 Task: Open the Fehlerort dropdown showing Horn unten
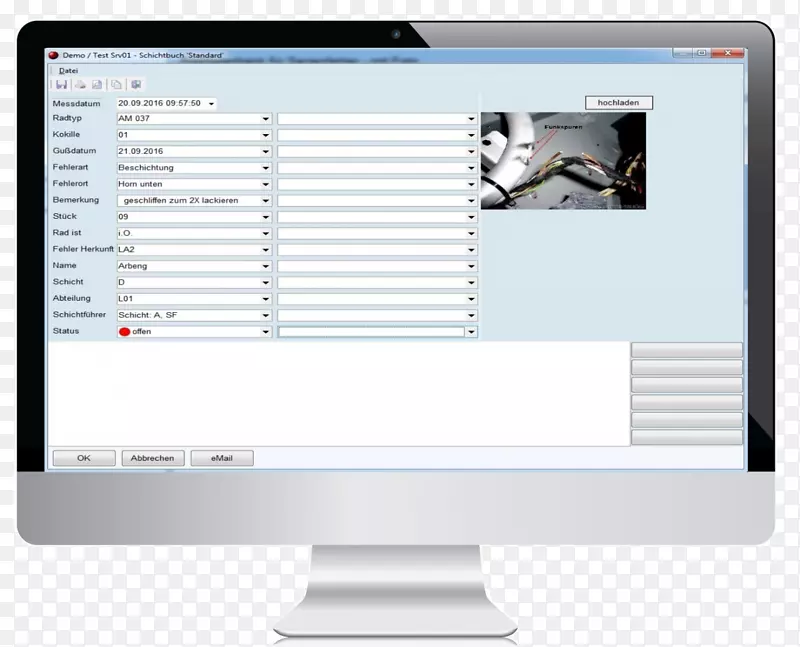point(265,185)
